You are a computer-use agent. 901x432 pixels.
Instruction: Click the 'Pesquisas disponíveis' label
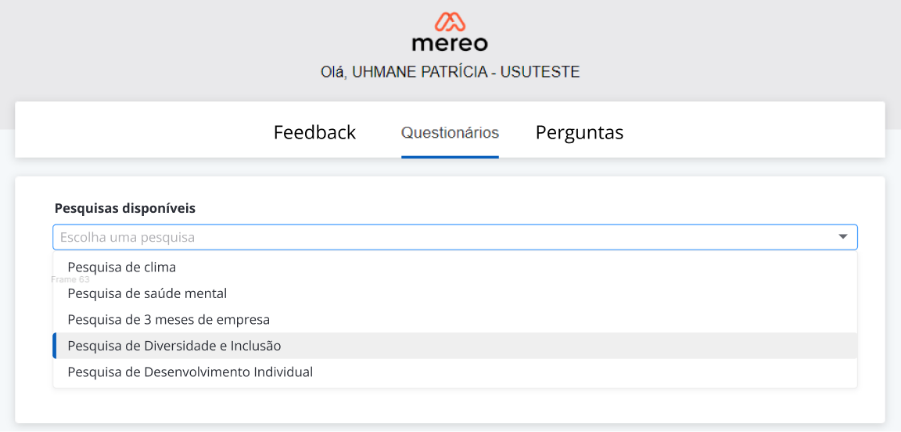coord(125,208)
